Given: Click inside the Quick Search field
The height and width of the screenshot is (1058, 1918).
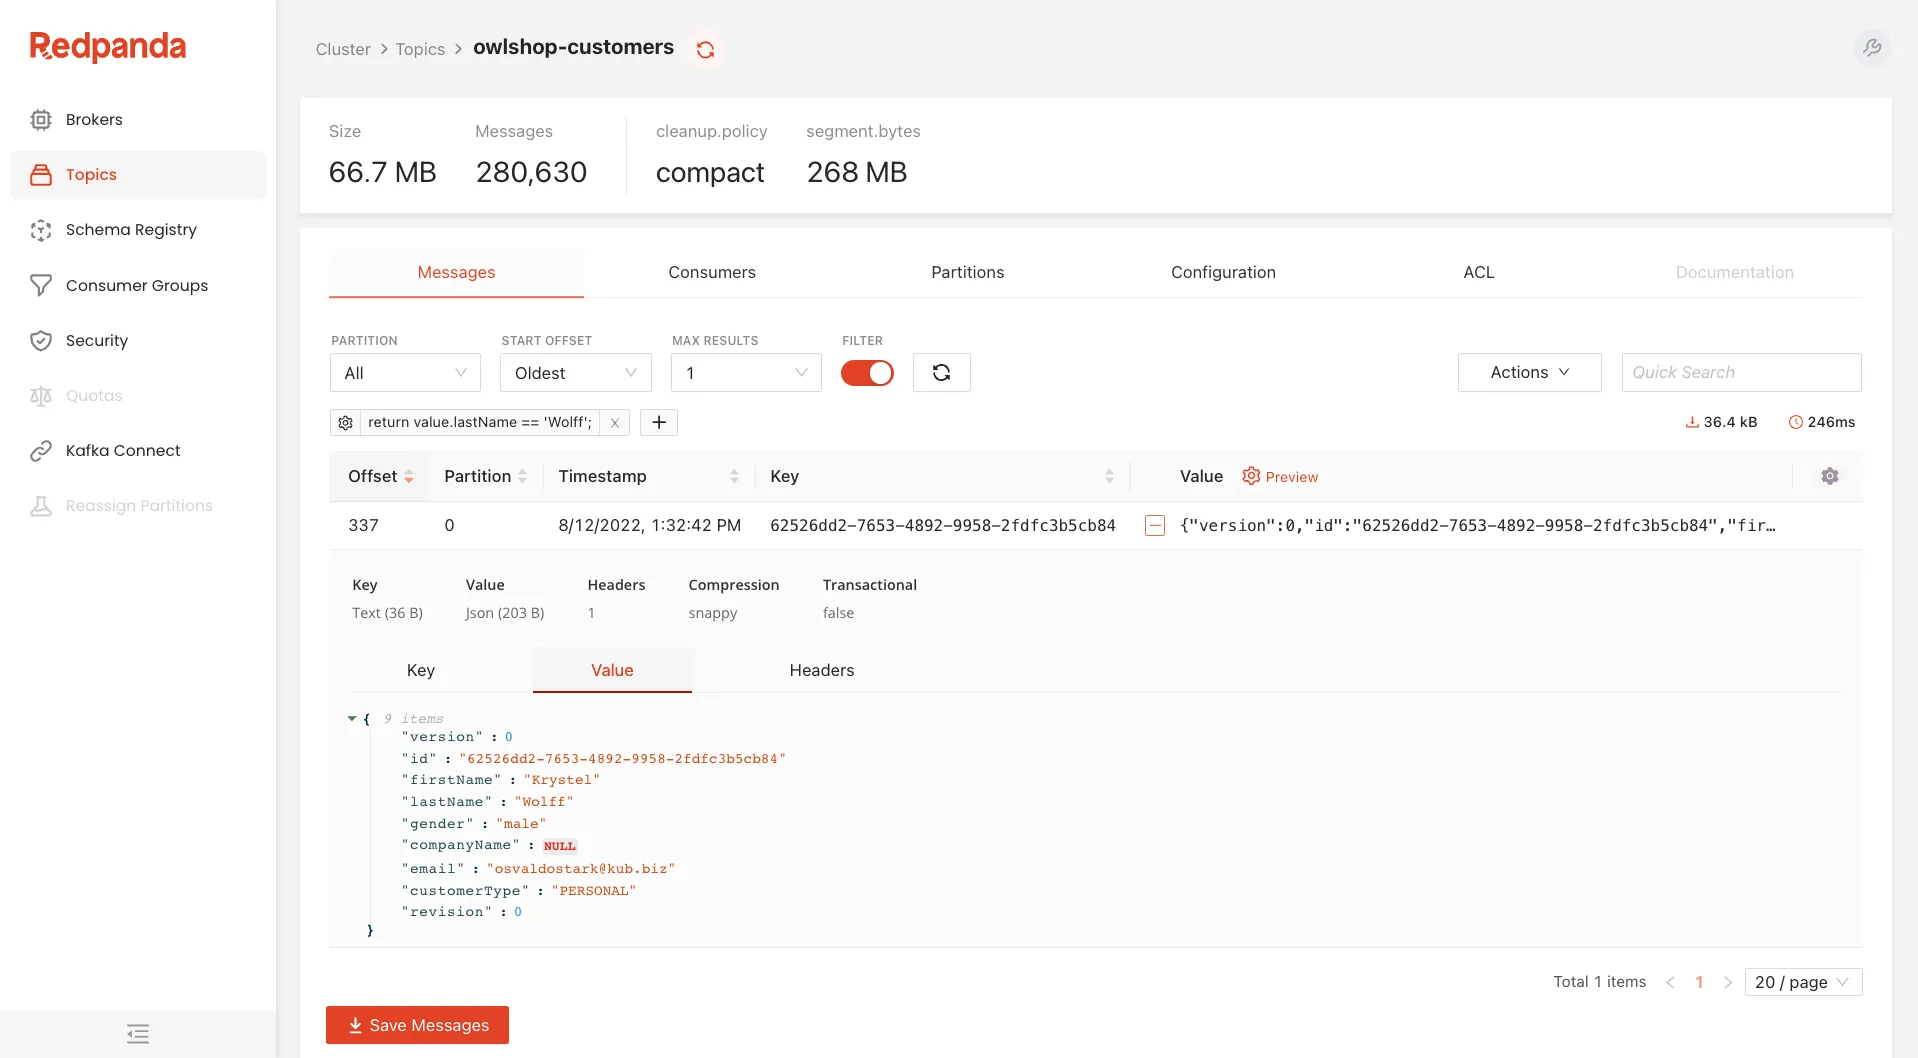Looking at the screenshot, I should (1740, 372).
